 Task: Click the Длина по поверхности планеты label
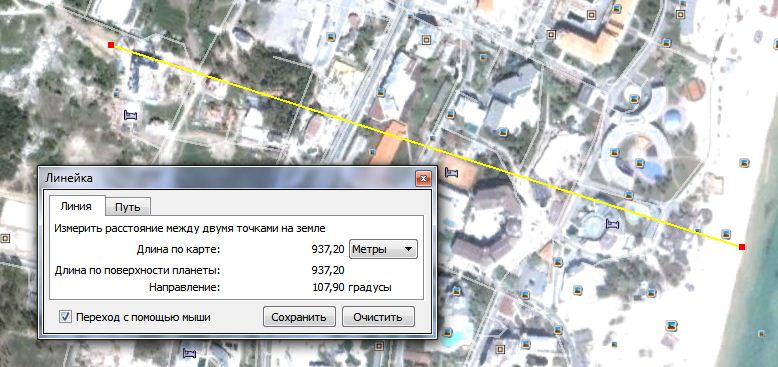tap(137, 271)
